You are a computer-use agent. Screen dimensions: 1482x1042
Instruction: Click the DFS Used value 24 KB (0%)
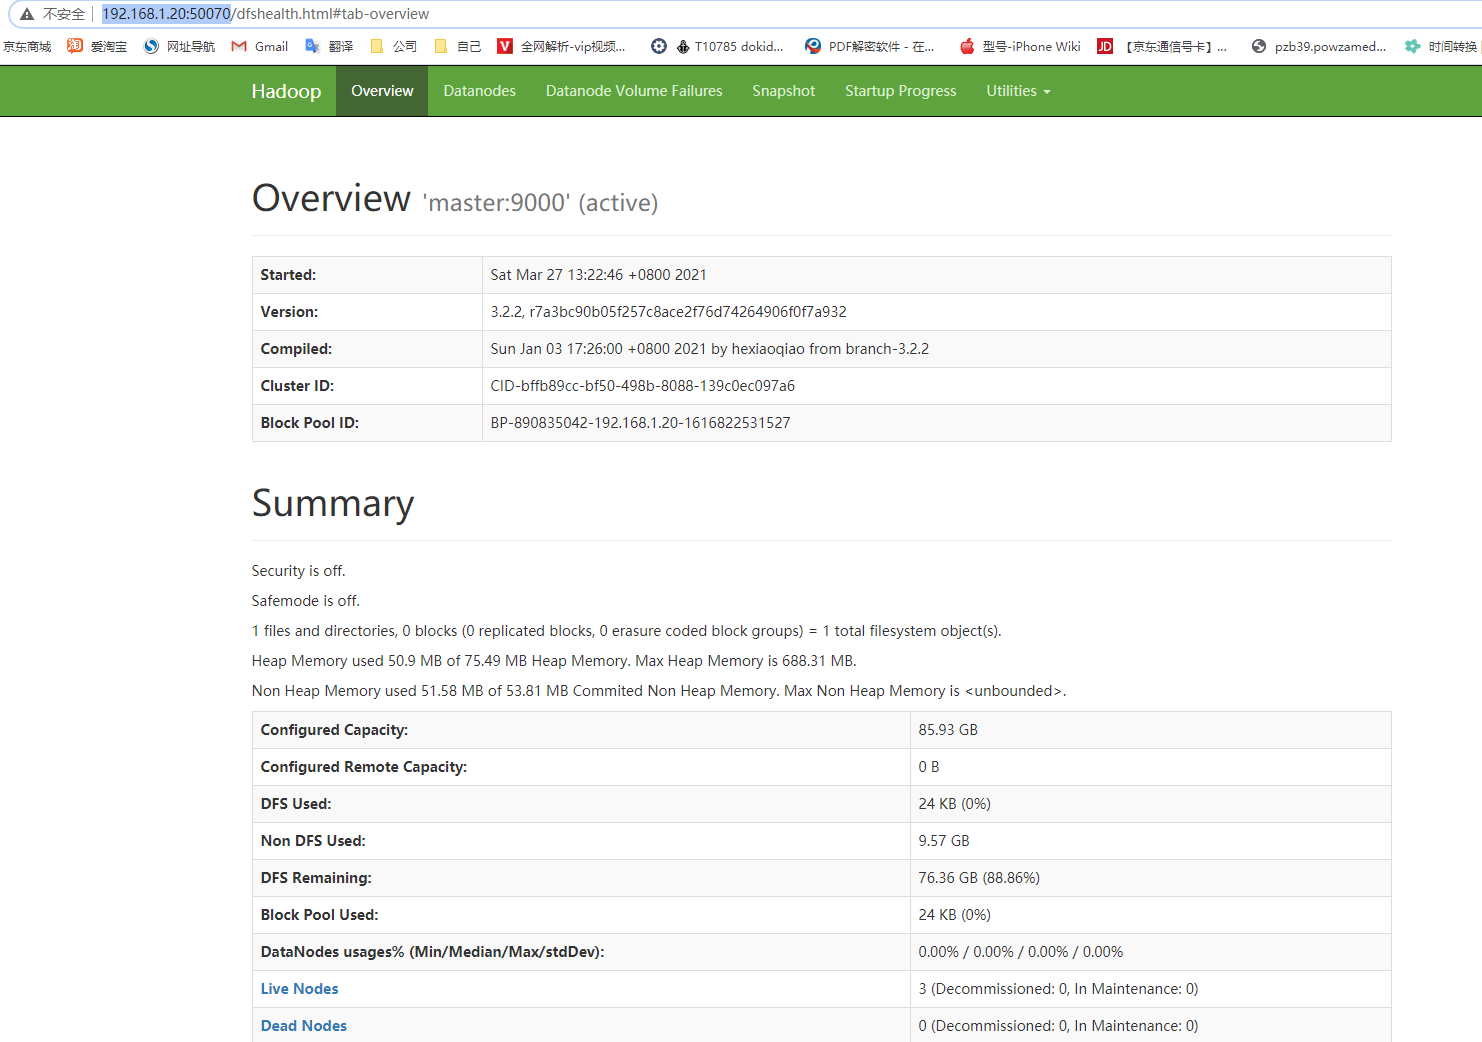[955, 804]
